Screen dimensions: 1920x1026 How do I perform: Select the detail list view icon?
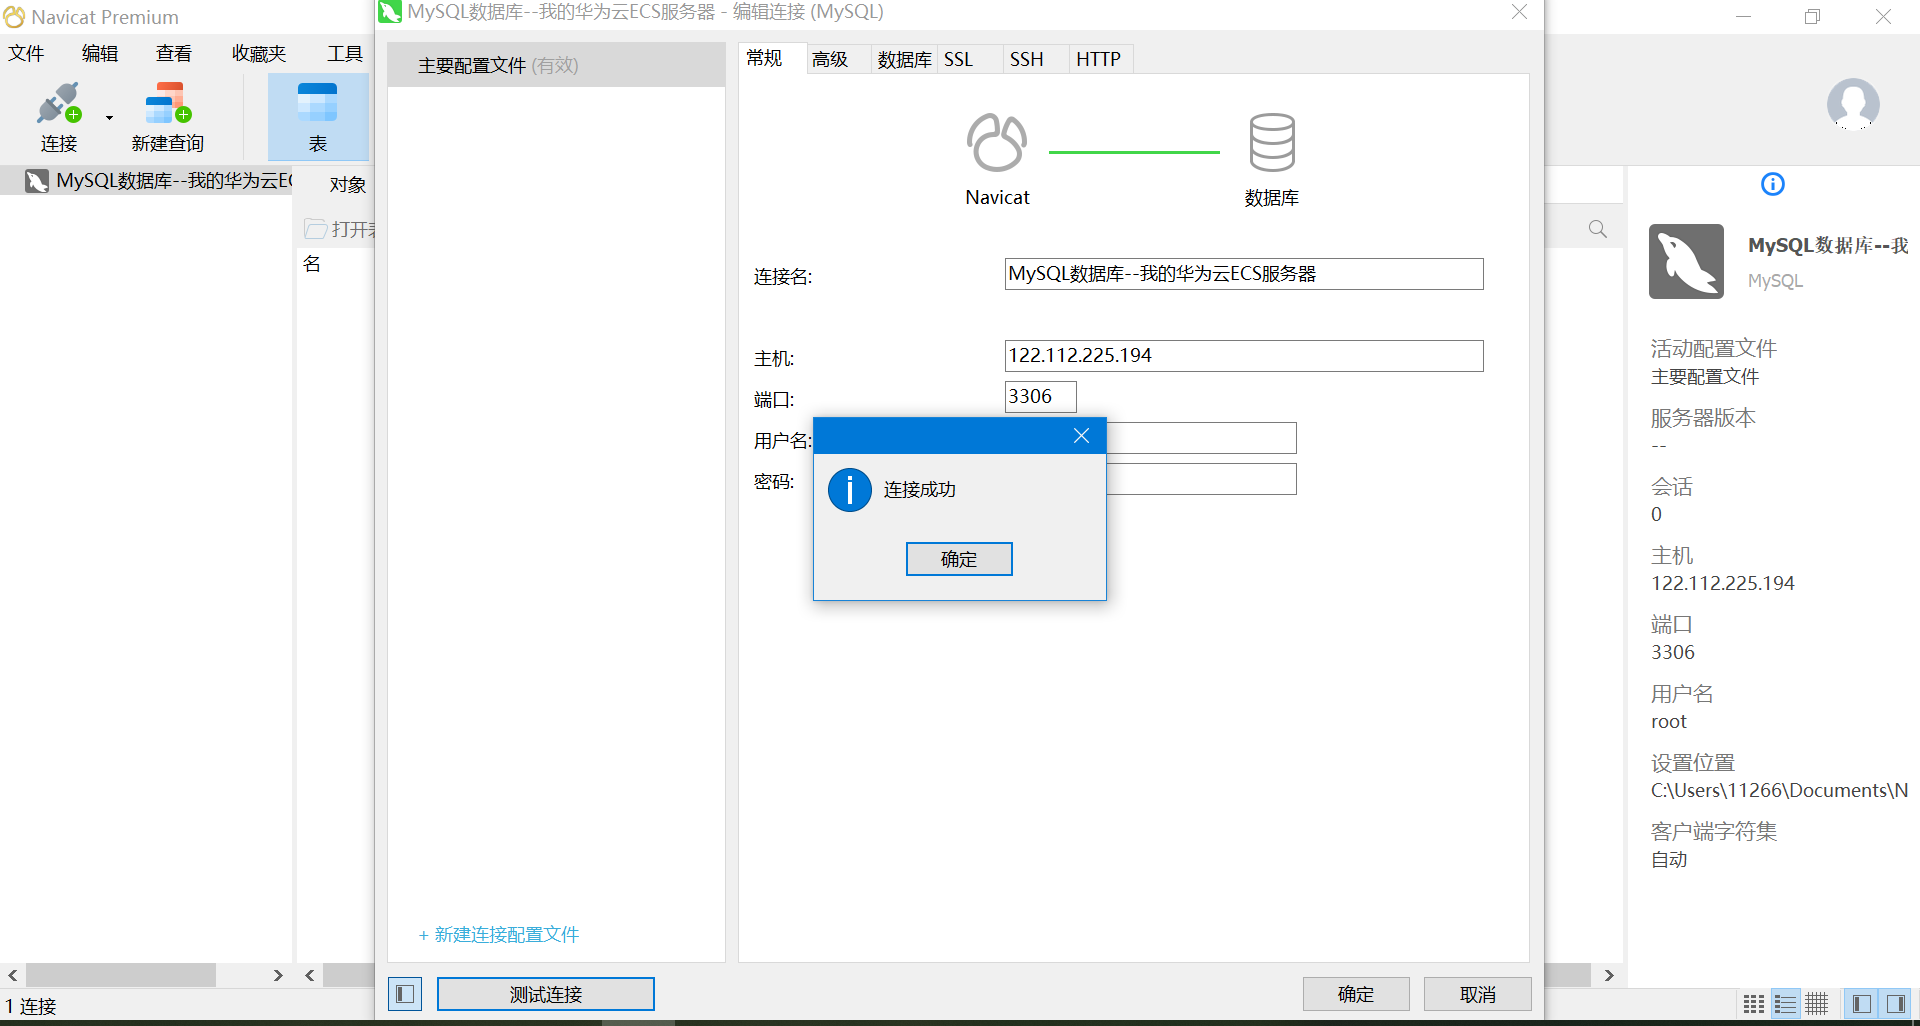click(x=1785, y=1004)
